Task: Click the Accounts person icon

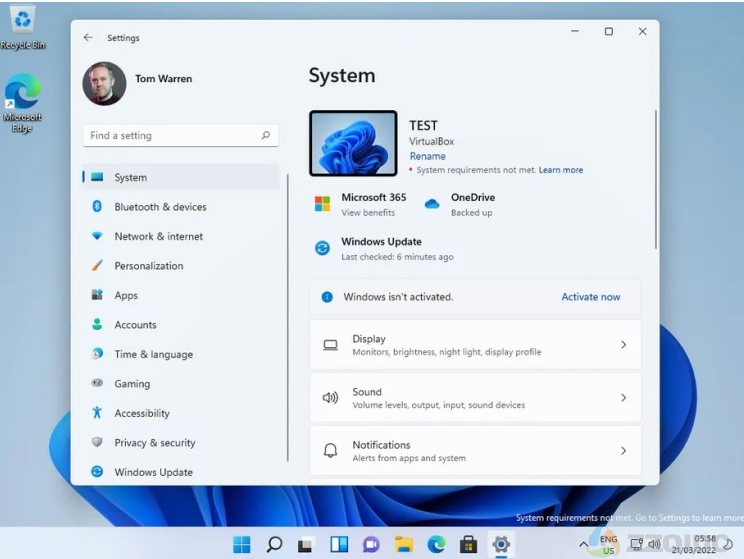Action: coord(97,324)
